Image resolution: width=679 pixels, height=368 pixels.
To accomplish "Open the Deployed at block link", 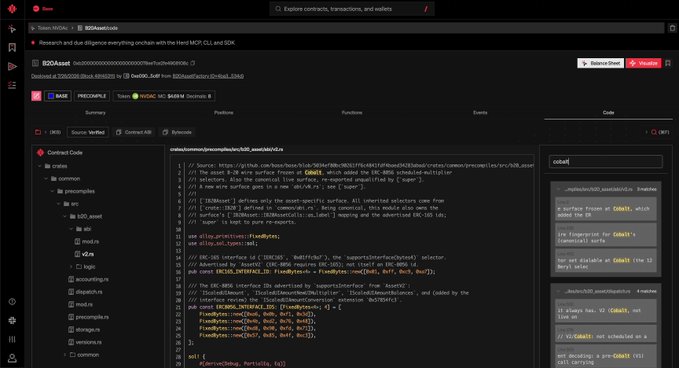I will pos(73,76).
